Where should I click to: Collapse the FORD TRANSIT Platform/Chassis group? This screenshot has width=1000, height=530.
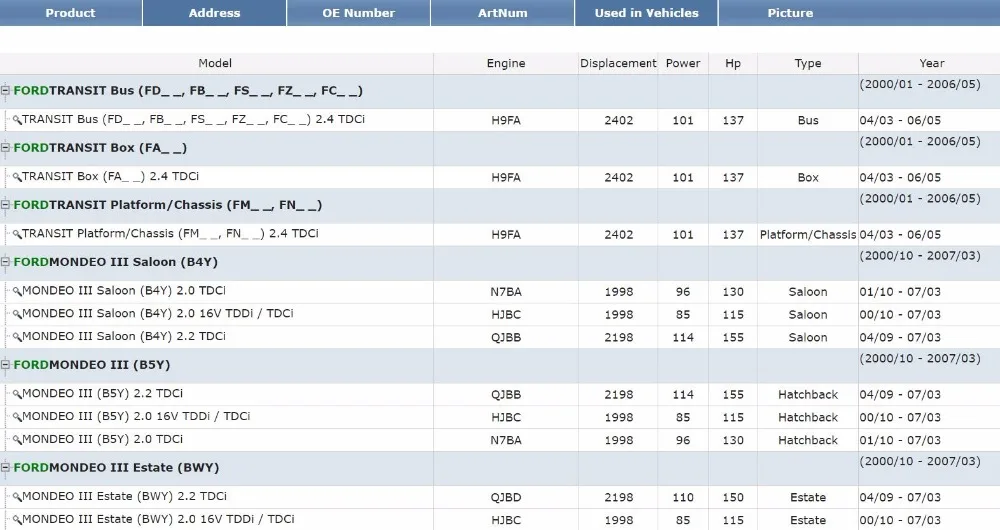coord(5,205)
